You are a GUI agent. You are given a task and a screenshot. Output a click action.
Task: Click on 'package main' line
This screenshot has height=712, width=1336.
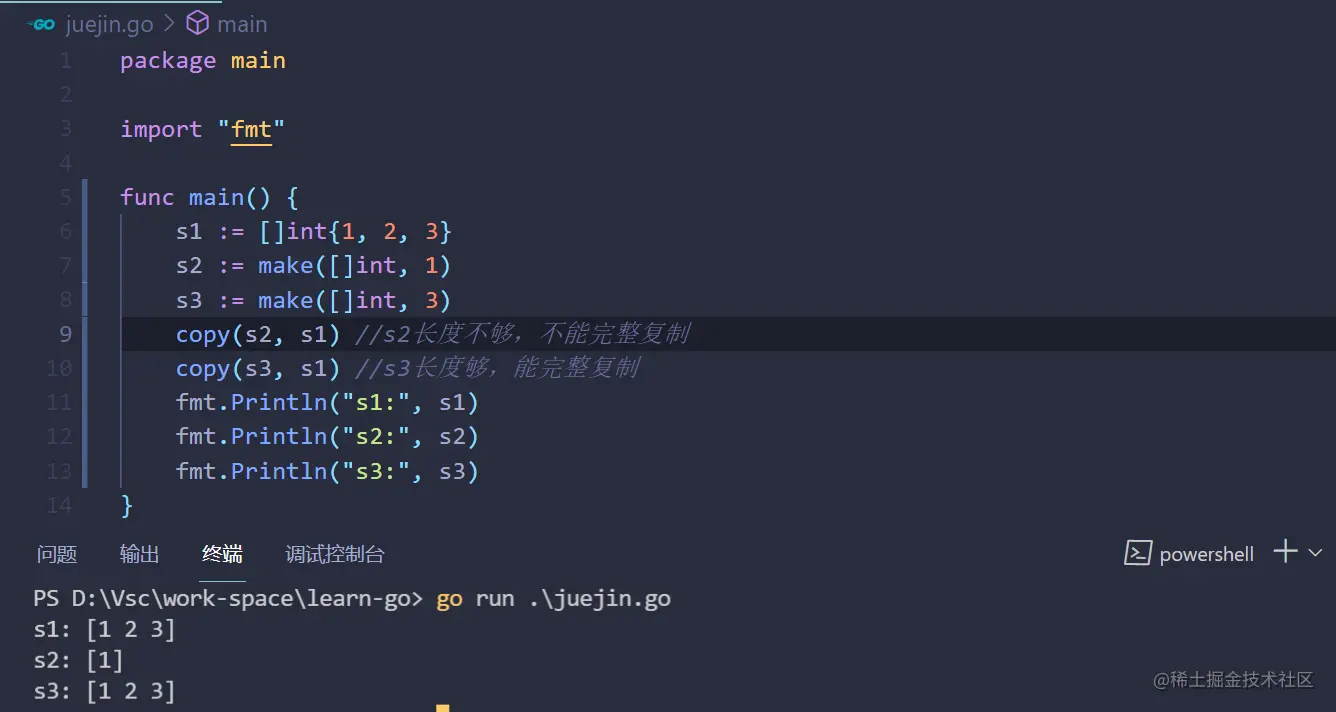pos(203,61)
